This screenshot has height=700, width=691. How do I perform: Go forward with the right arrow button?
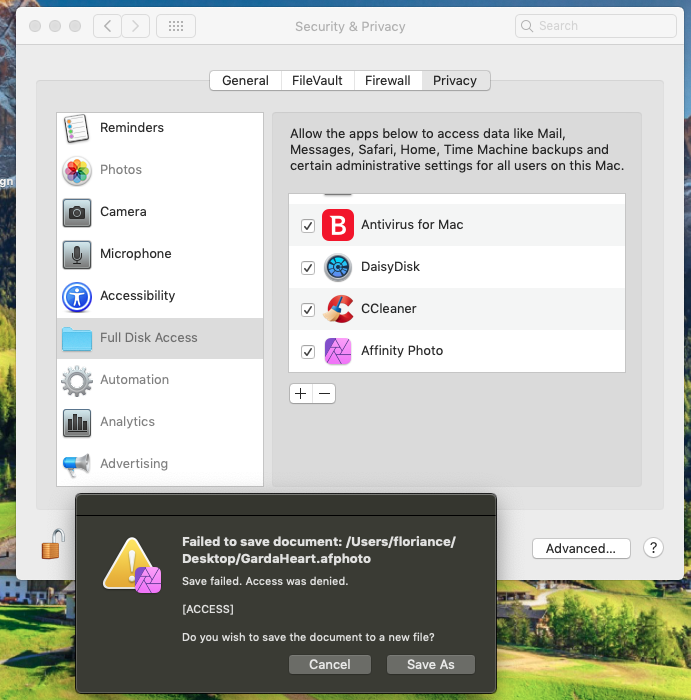click(135, 26)
